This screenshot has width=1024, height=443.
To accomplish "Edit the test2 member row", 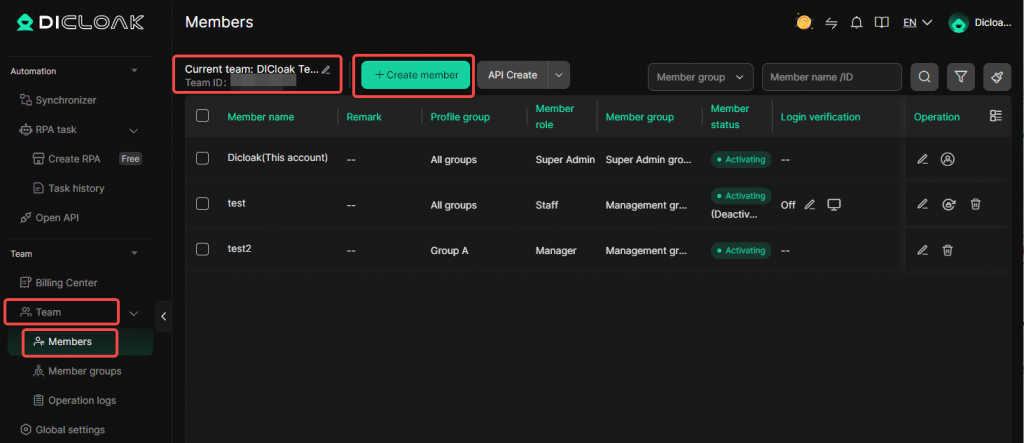I will tap(922, 250).
